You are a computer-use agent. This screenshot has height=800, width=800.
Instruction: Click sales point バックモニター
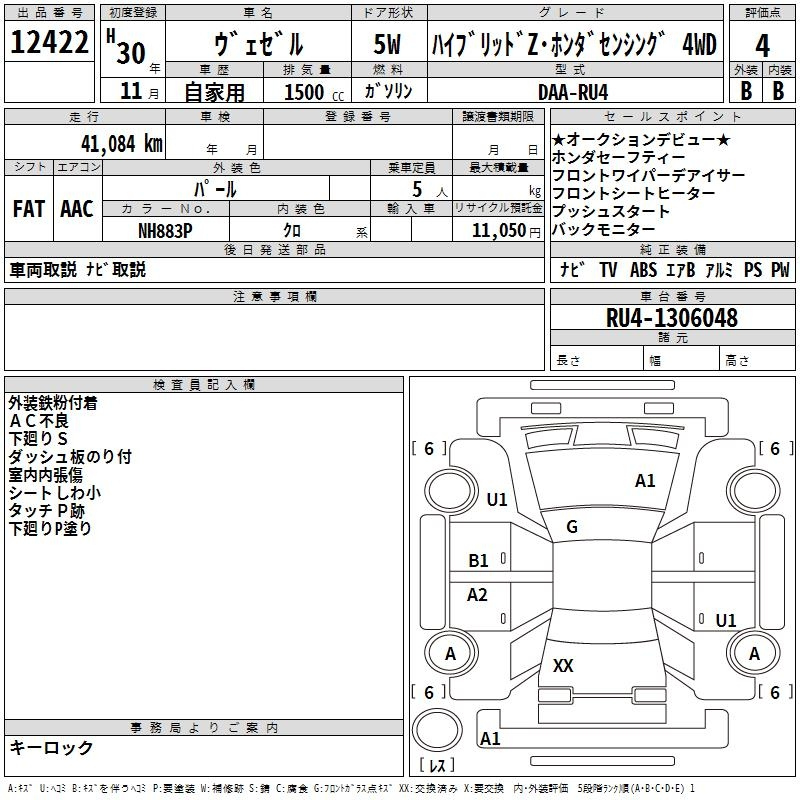click(x=603, y=230)
